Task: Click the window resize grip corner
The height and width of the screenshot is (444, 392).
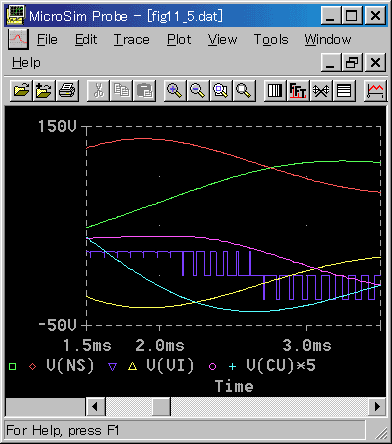Action: pyautogui.click(x=380, y=433)
